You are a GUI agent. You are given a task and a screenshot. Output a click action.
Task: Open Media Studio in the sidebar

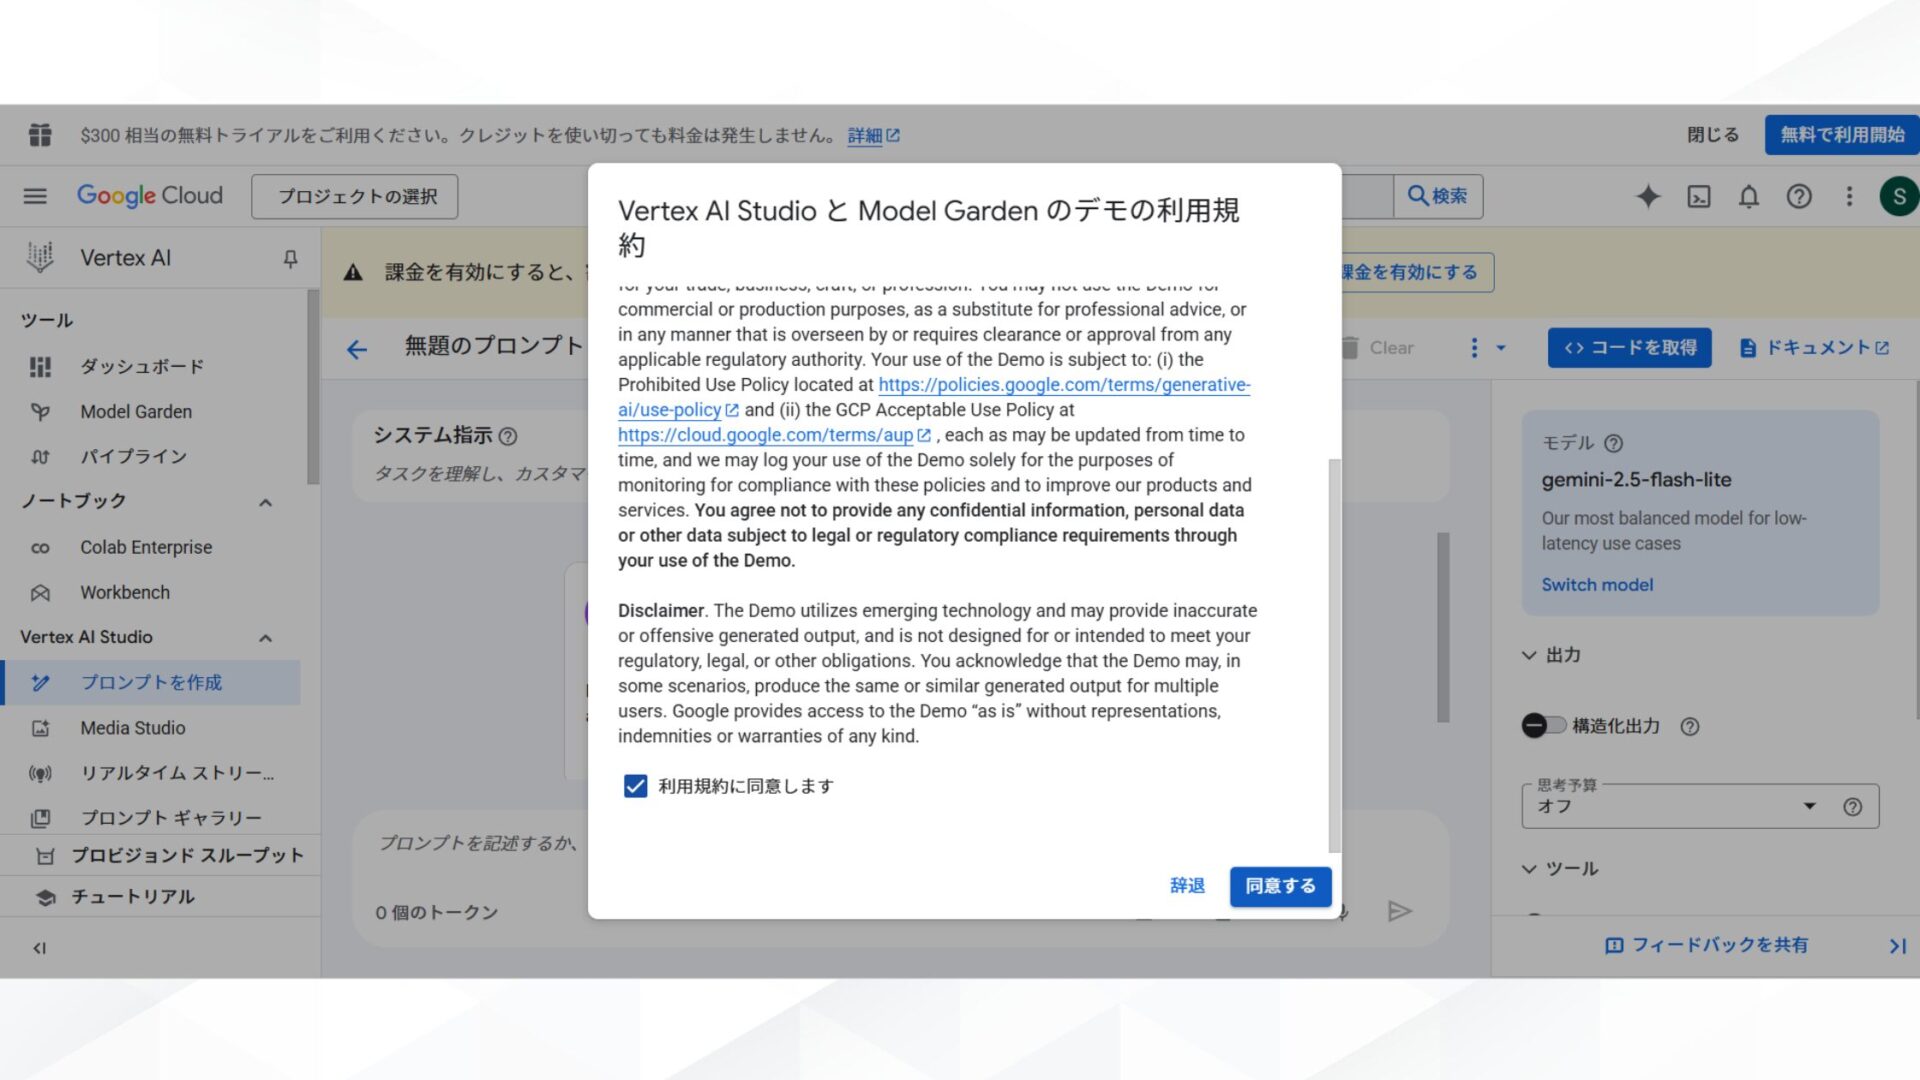click(131, 727)
